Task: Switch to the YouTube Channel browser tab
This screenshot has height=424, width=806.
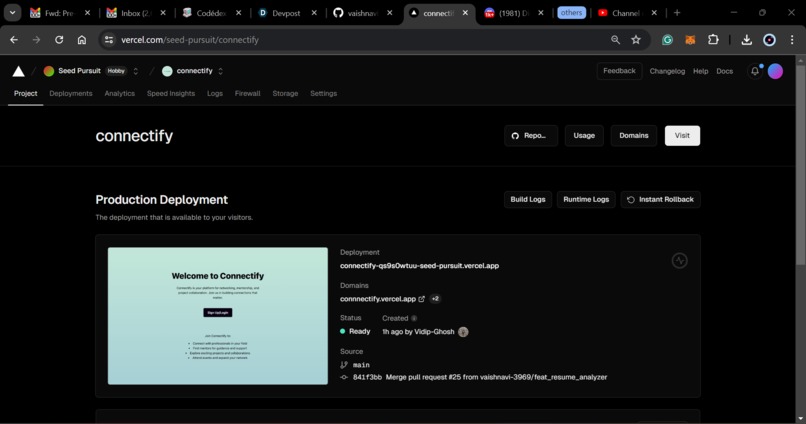Action: click(626, 13)
